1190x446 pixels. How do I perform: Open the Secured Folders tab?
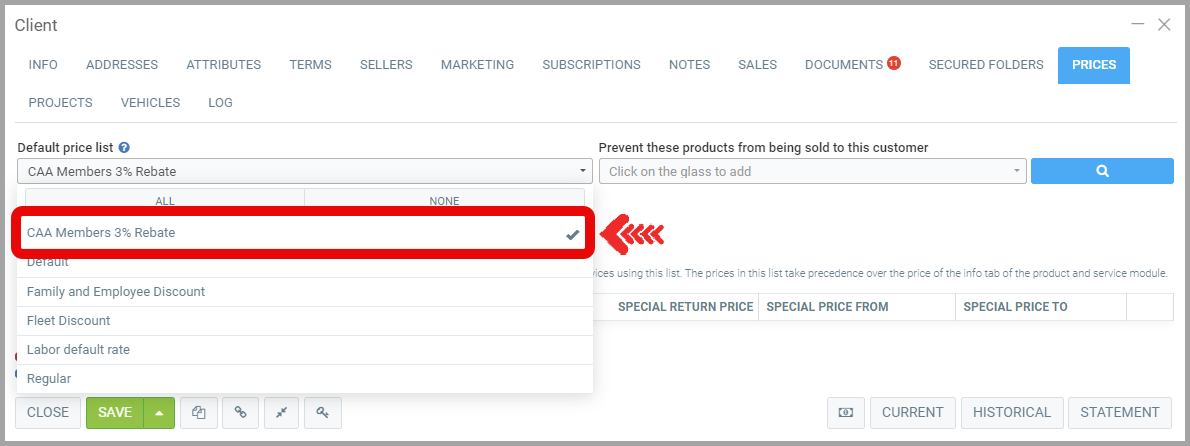coord(985,65)
